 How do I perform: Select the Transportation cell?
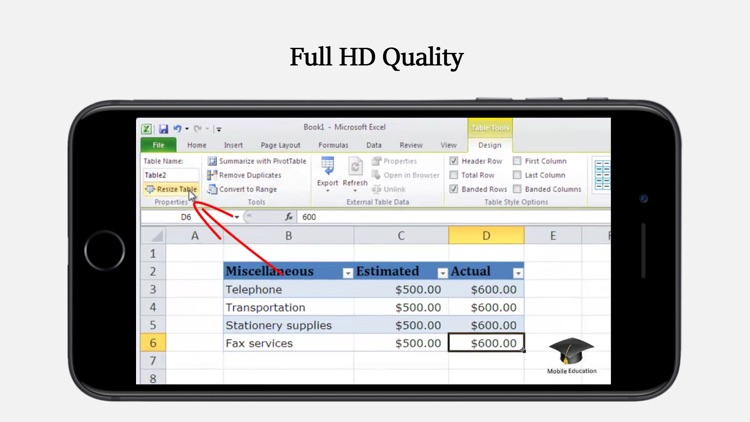(288, 307)
